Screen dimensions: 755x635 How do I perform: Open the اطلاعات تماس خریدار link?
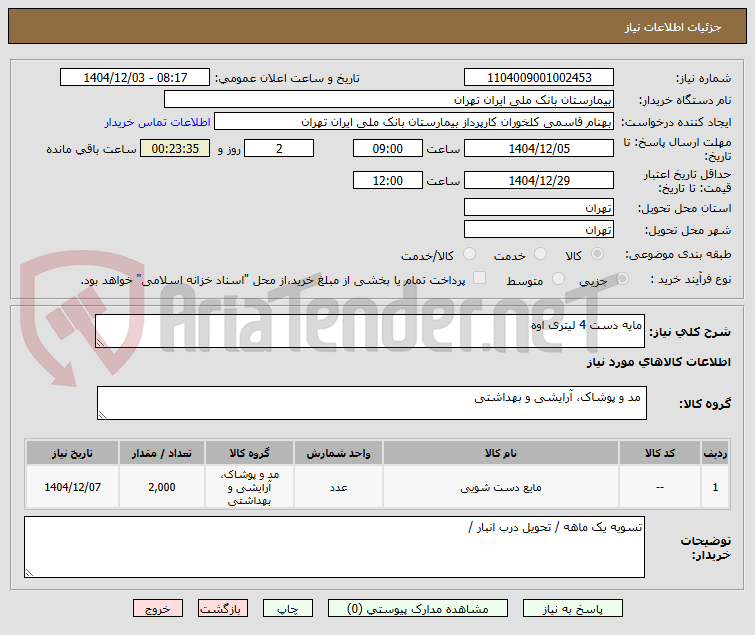click(157, 122)
